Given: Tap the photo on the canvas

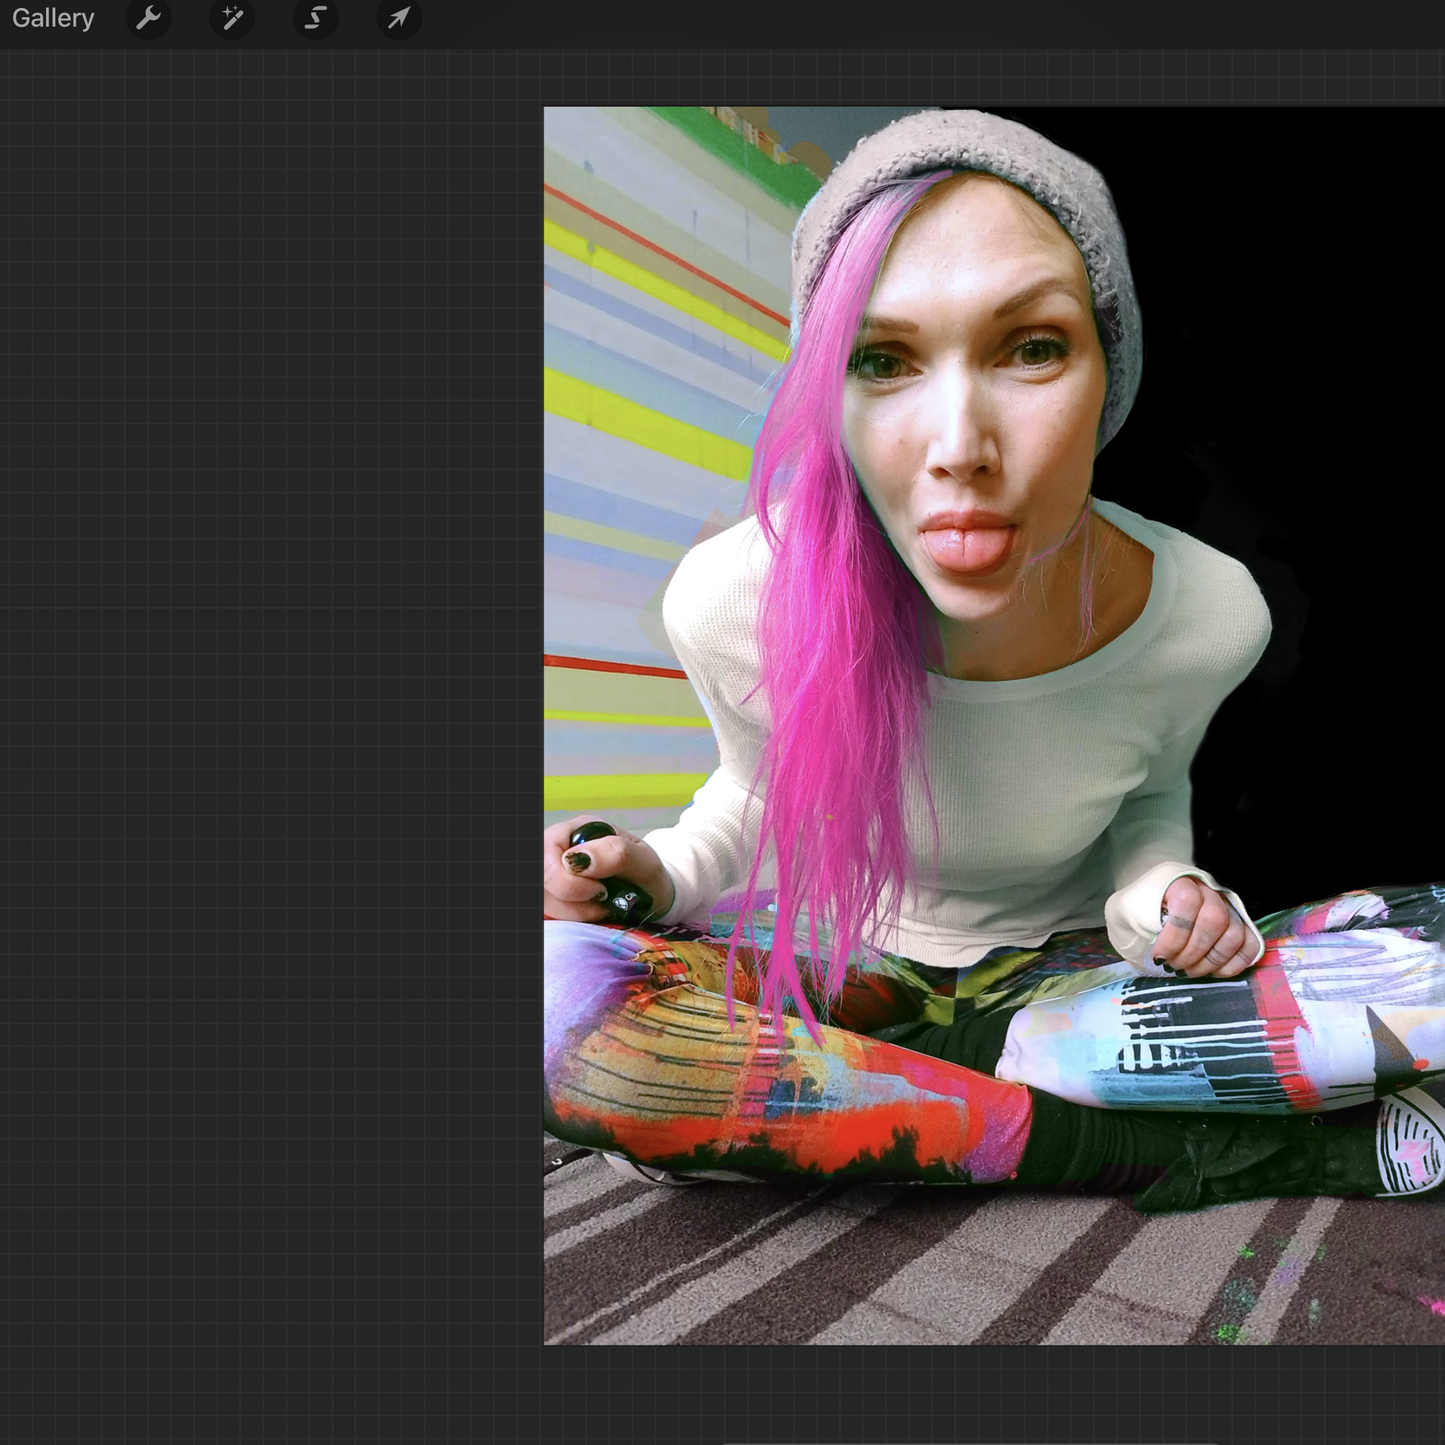Looking at the screenshot, I should tap(994, 726).
